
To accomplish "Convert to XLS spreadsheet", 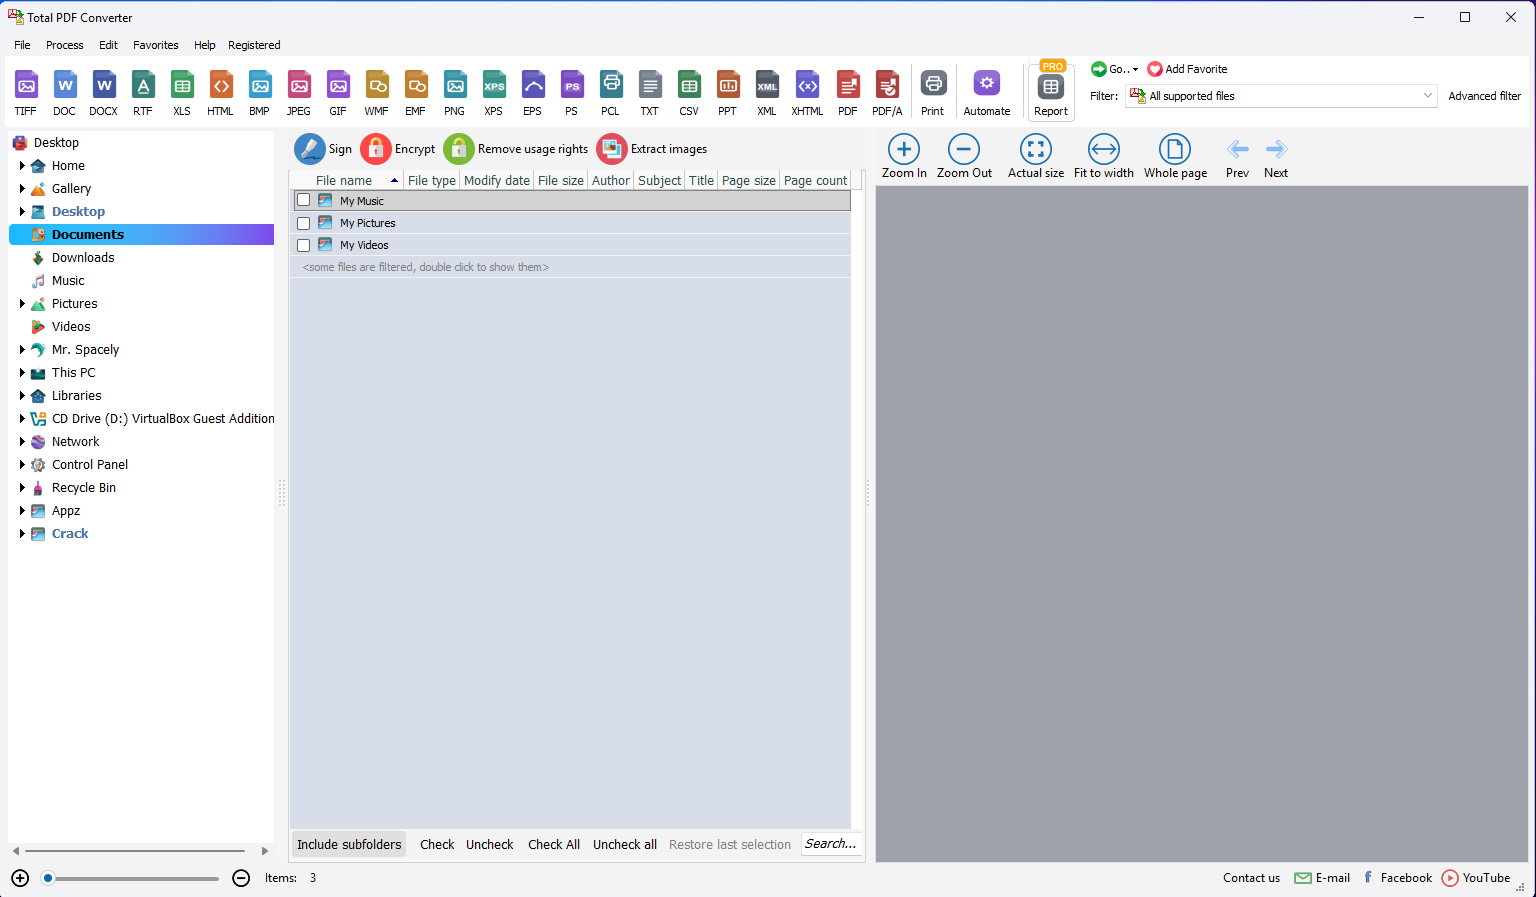I will (182, 94).
